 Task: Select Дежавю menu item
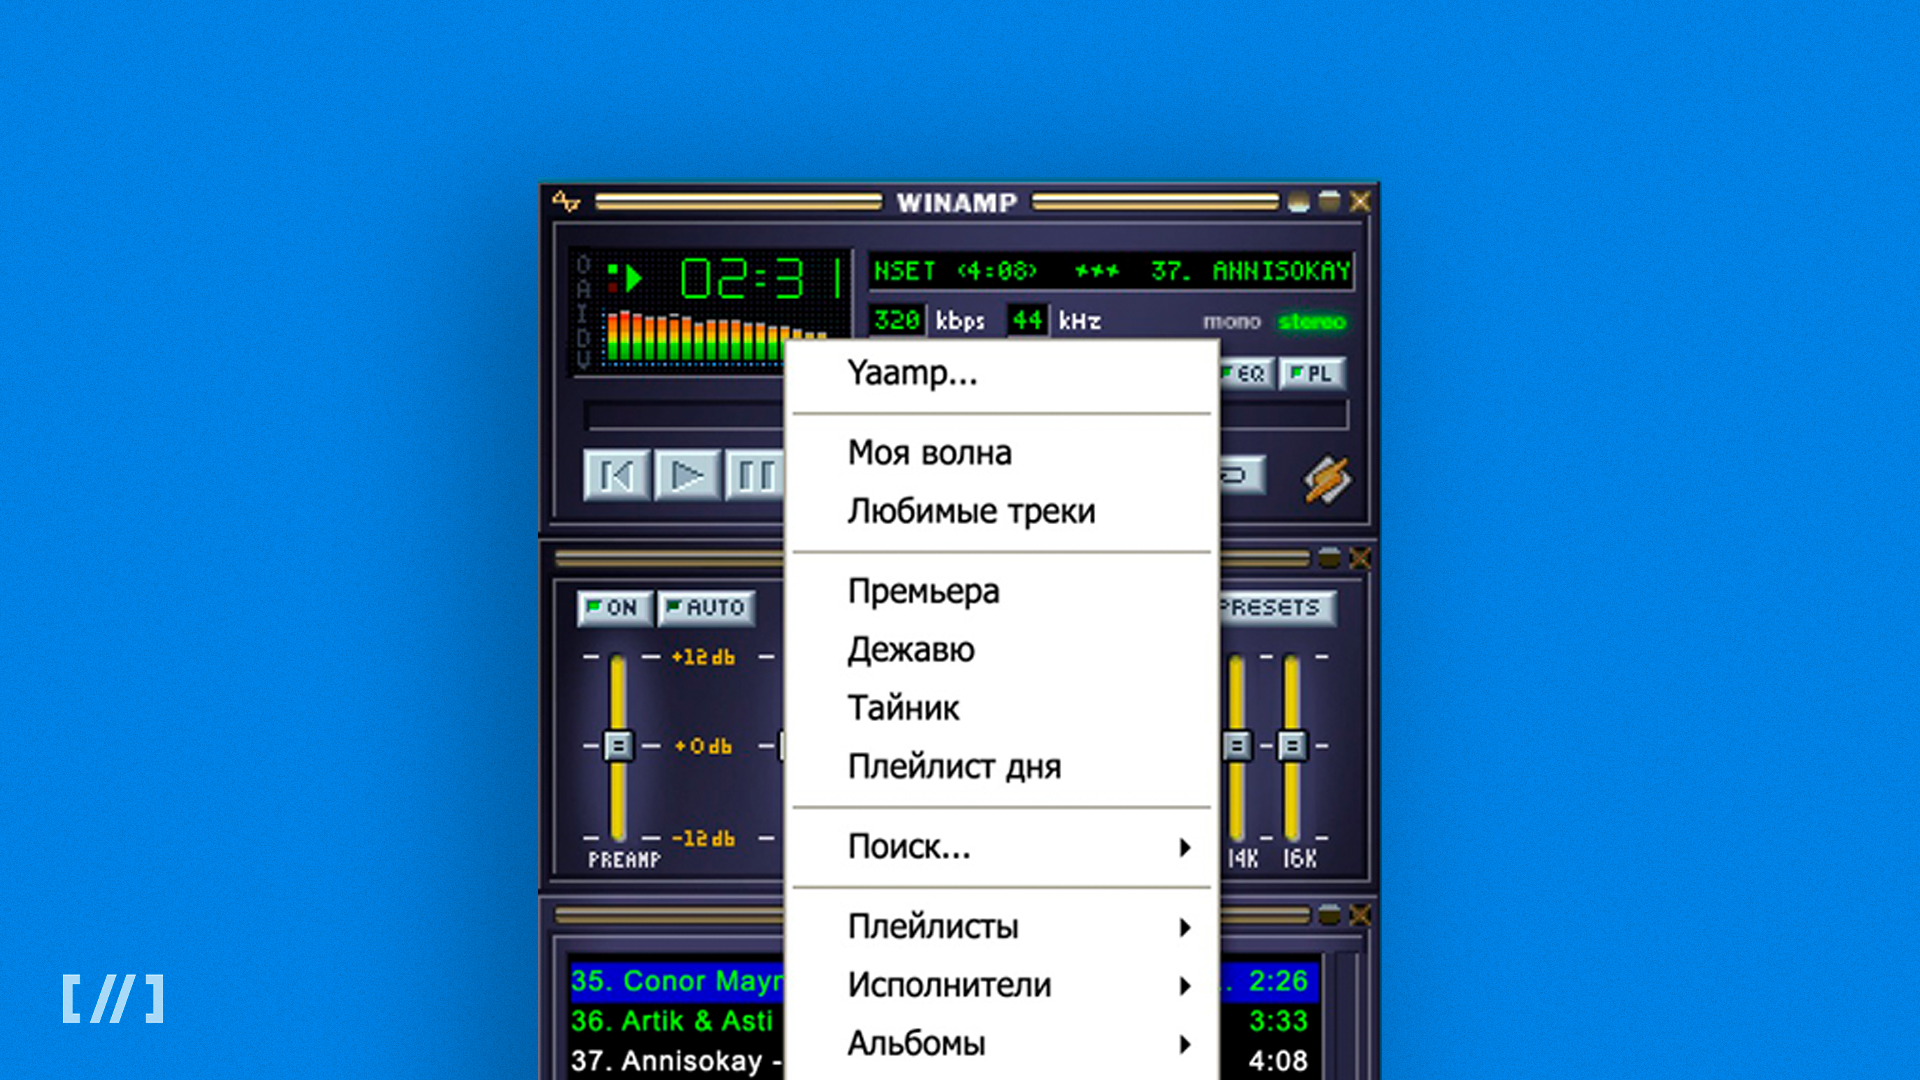pos(1002,650)
